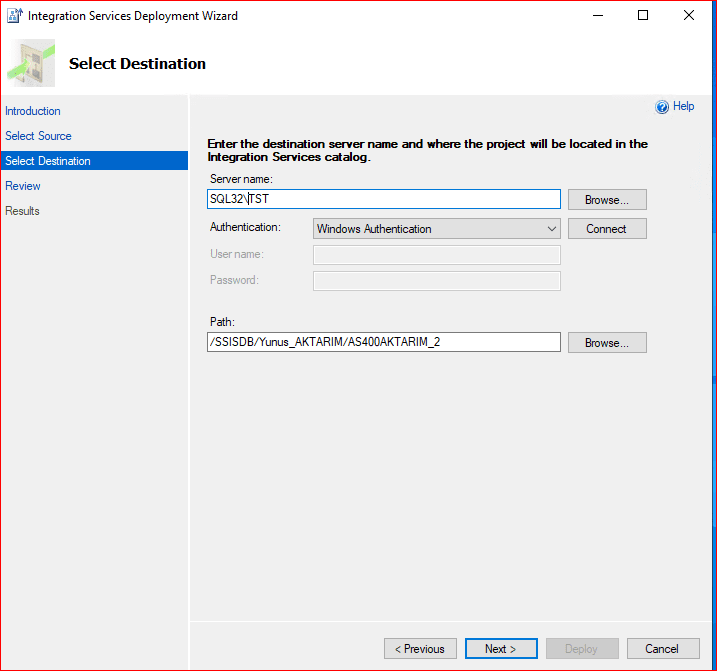
Task: Click the greyed-out Deploy button
Action: 581,649
